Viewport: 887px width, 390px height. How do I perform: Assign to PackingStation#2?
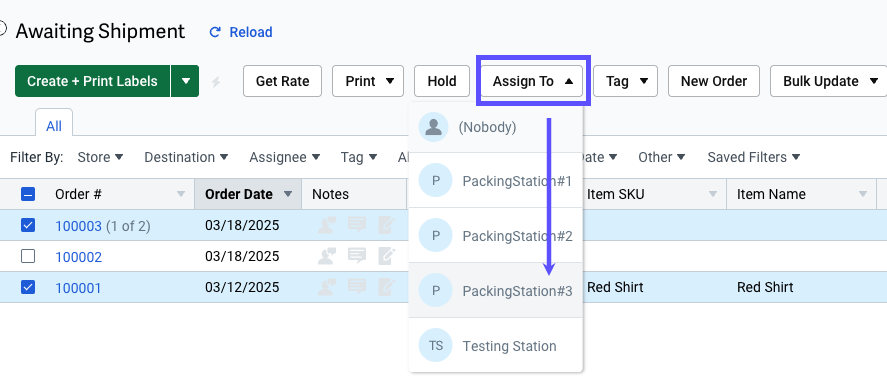pyautogui.click(x=496, y=235)
